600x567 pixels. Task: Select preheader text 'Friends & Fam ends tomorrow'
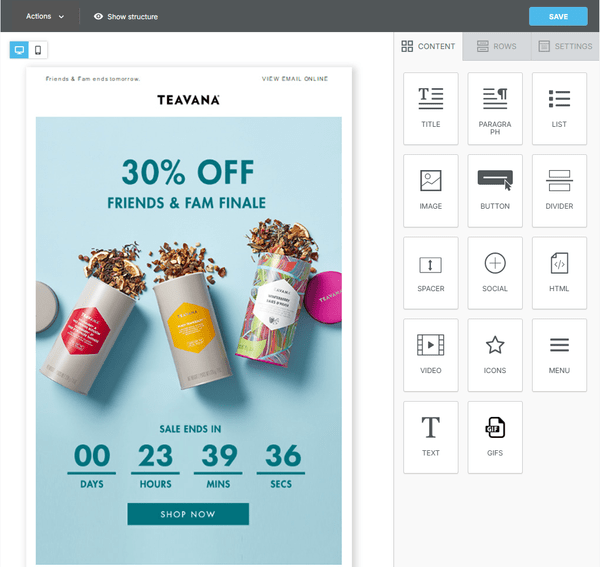[93, 79]
